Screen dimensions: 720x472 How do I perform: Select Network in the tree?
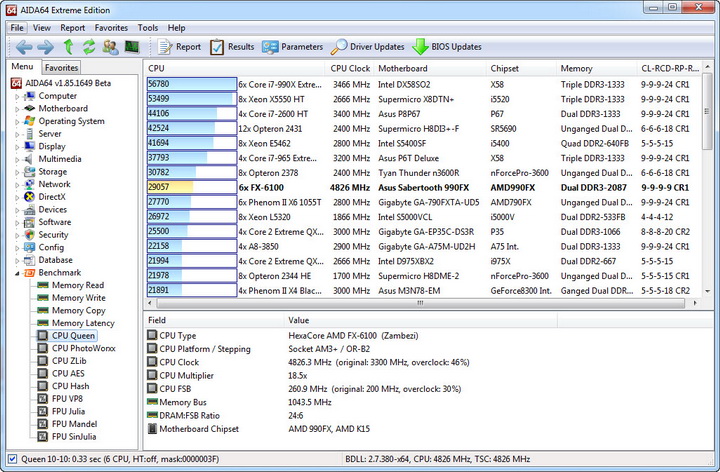[54, 184]
